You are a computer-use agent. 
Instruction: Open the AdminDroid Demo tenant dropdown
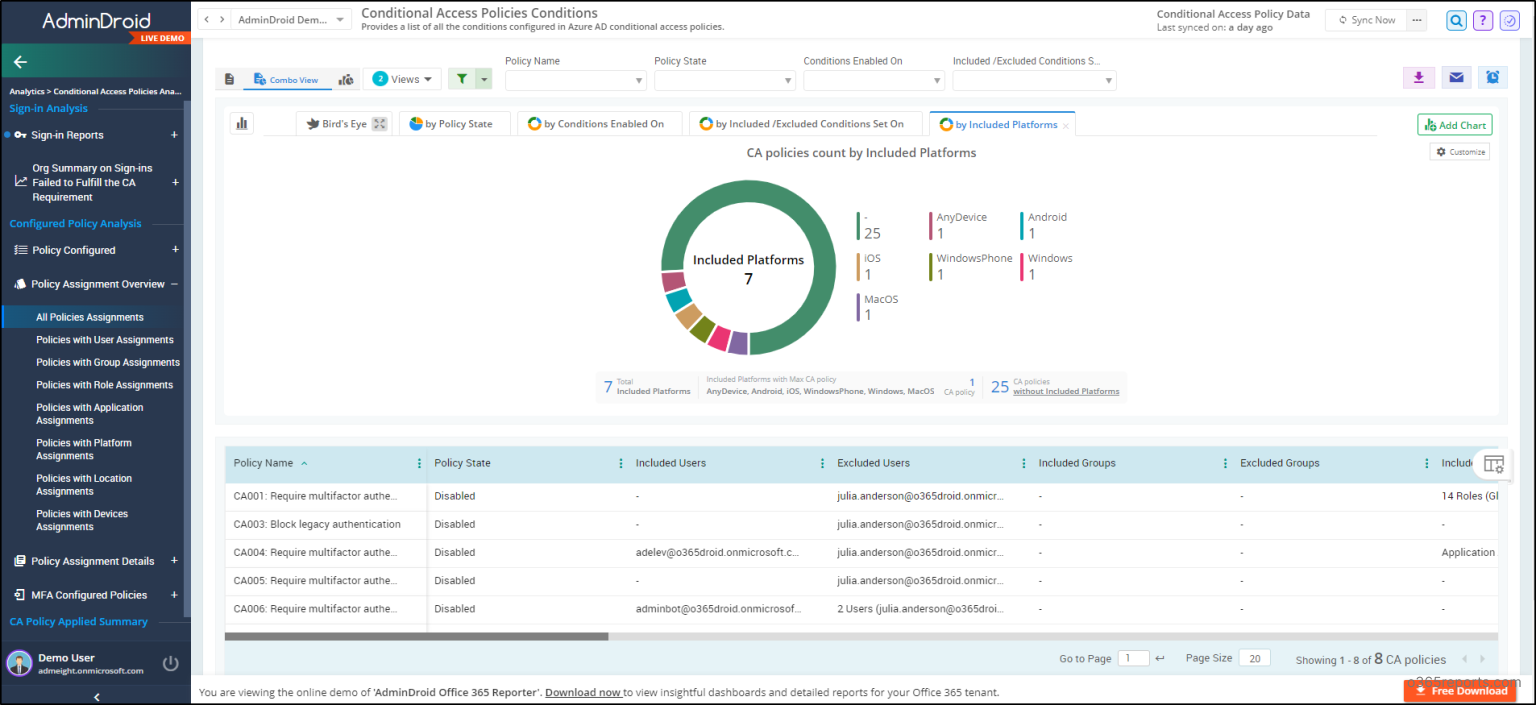tap(291, 20)
